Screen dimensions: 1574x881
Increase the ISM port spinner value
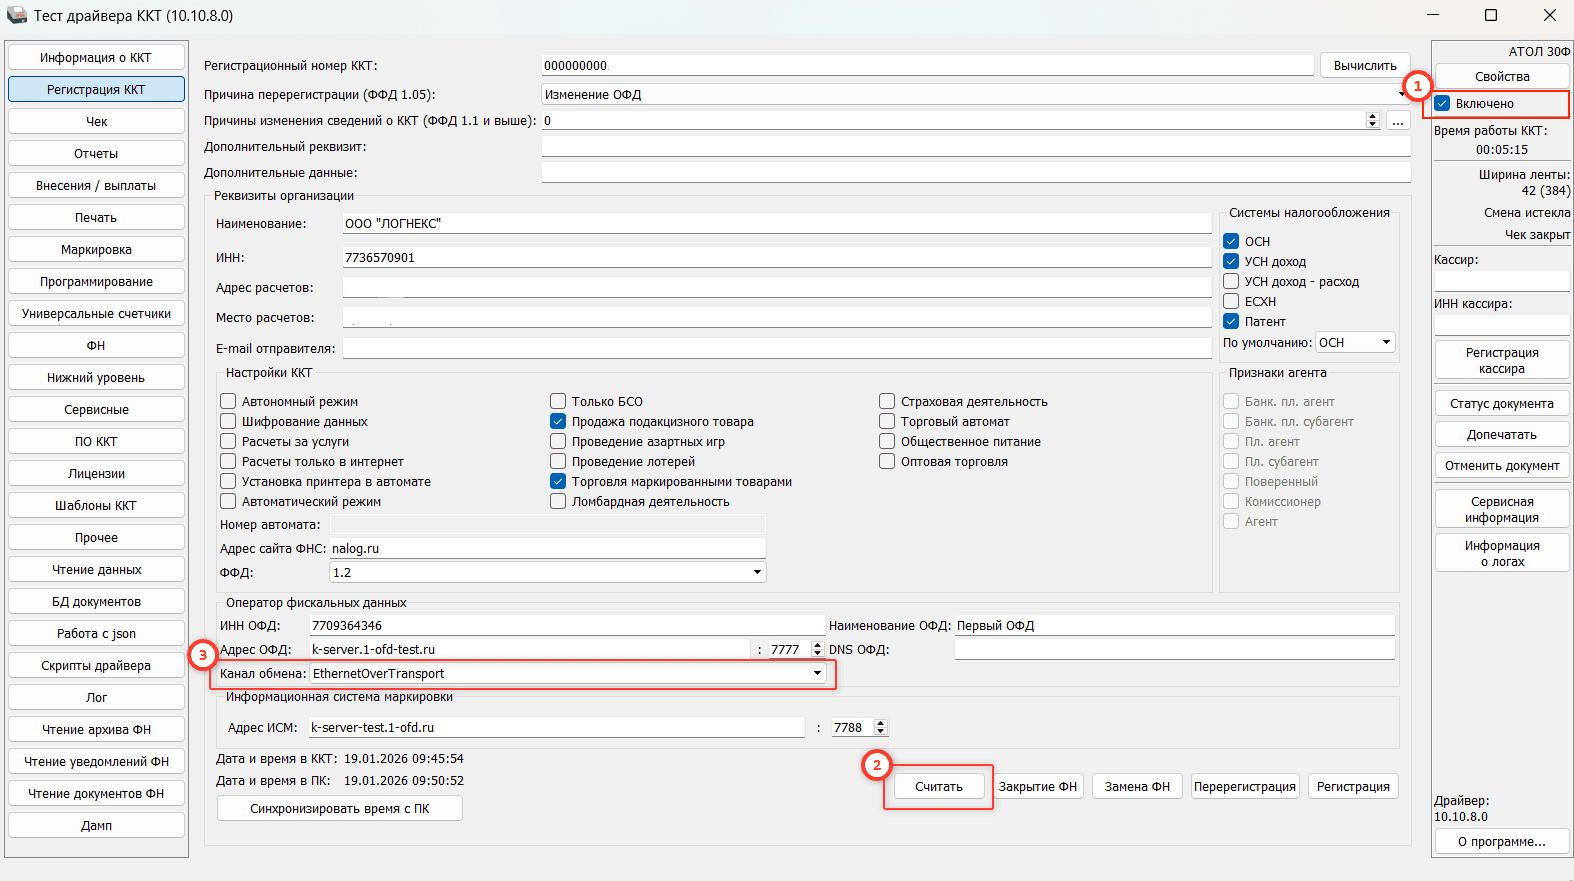(880, 723)
